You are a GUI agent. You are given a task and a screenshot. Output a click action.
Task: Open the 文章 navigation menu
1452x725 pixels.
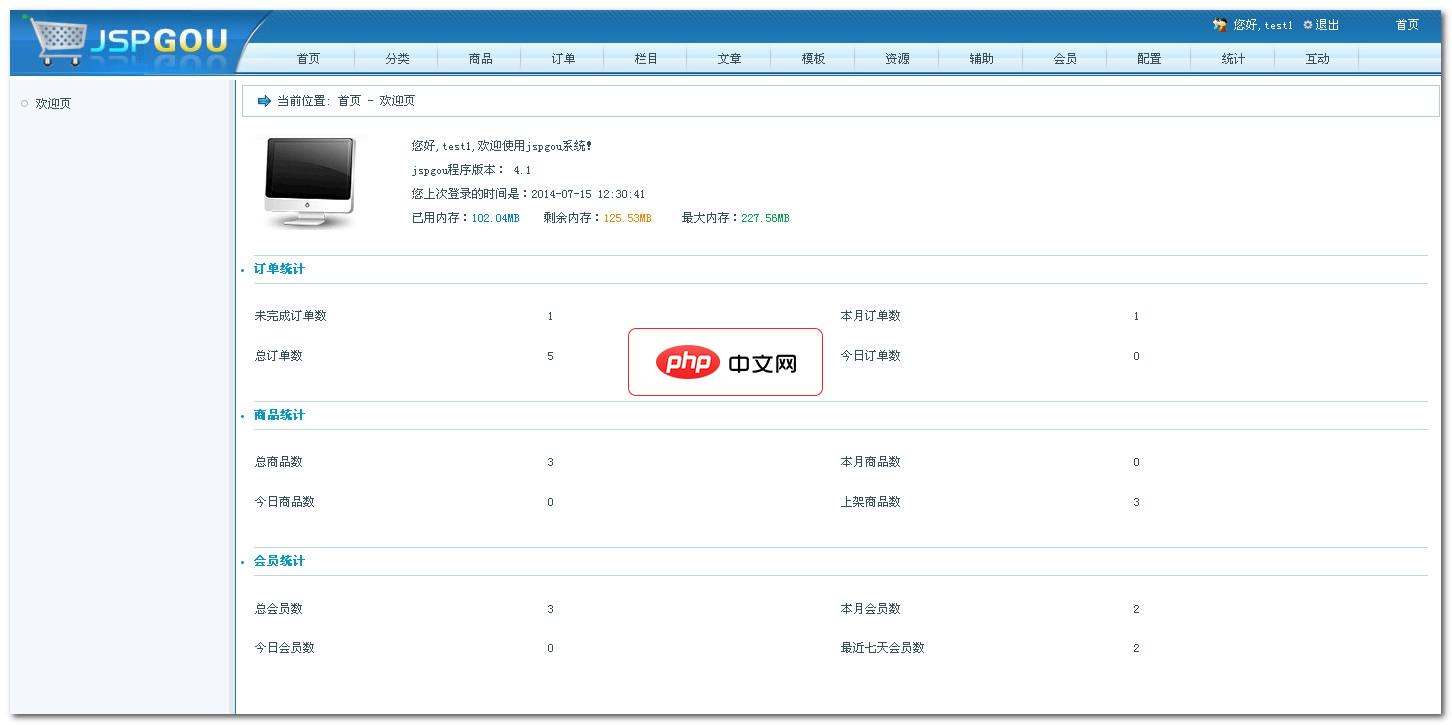click(x=729, y=58)
